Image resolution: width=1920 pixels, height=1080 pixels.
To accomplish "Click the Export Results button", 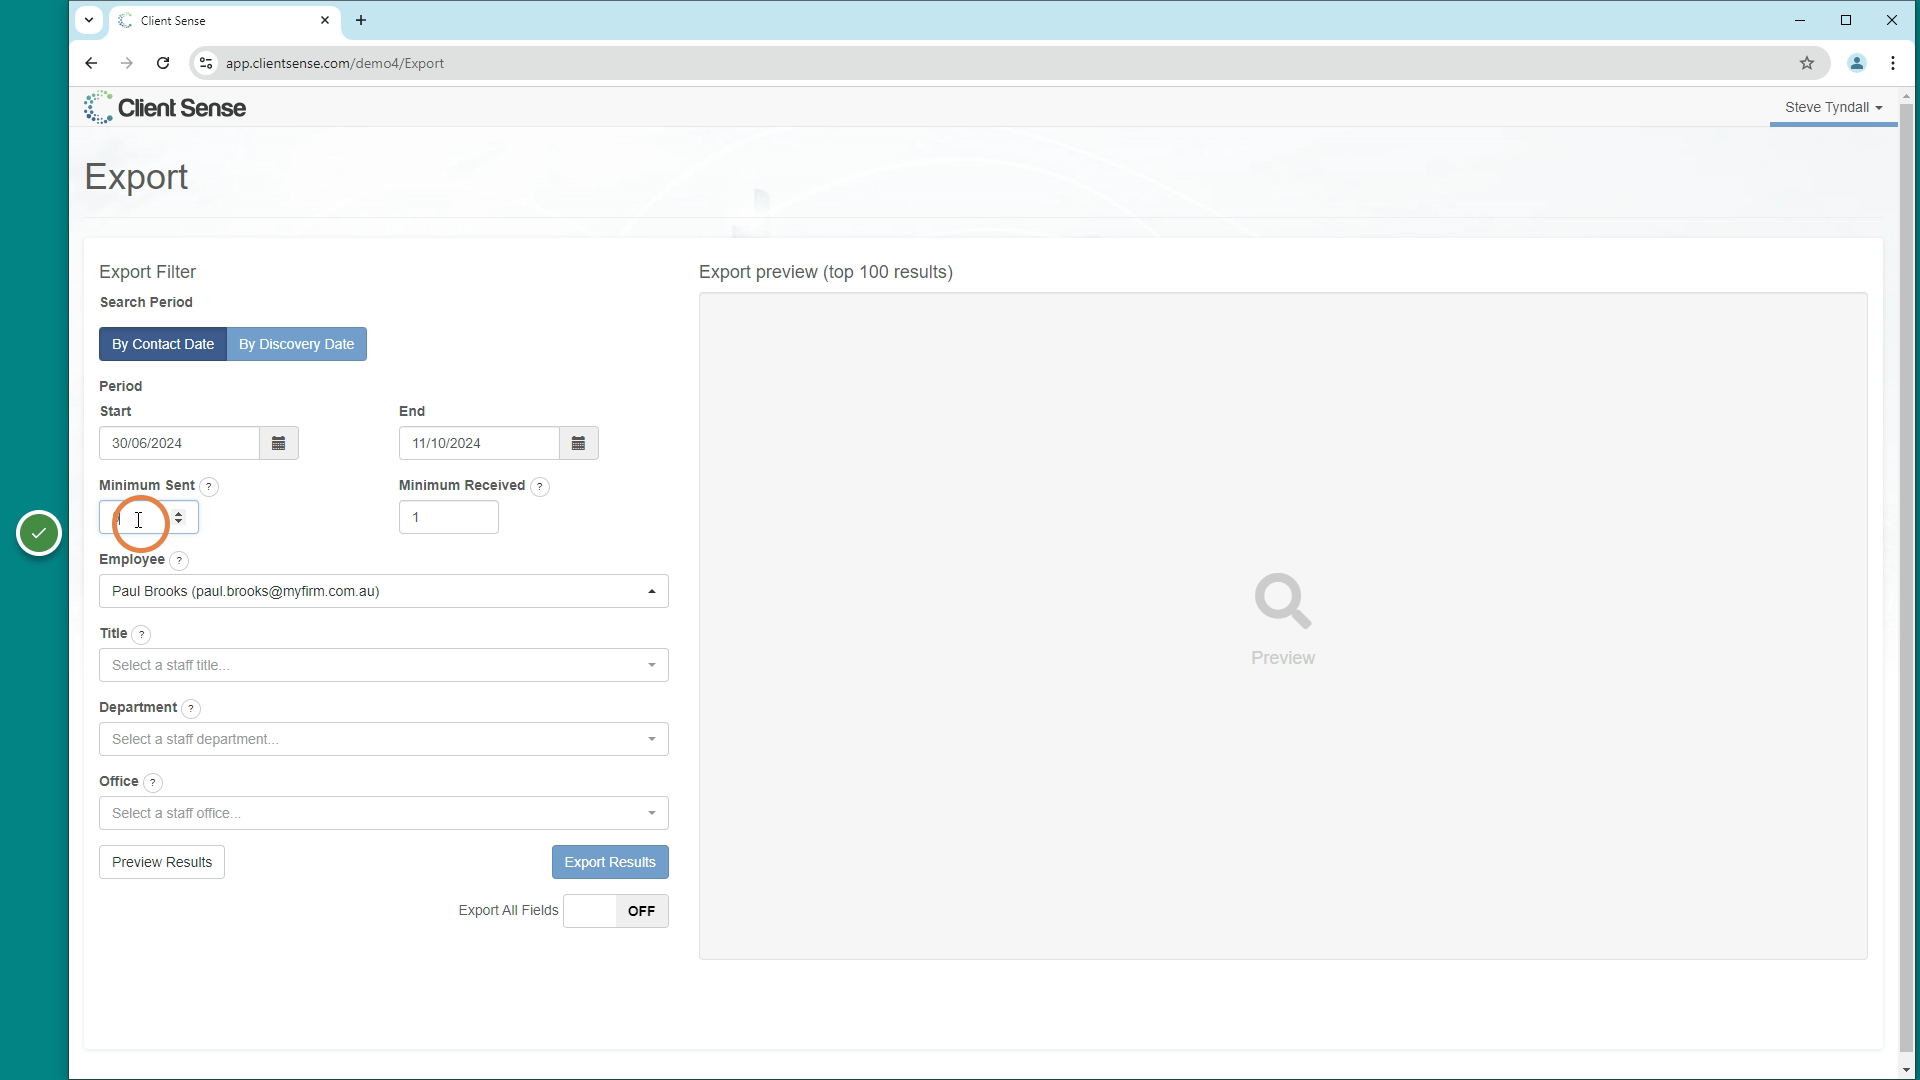I will point(610,862).
